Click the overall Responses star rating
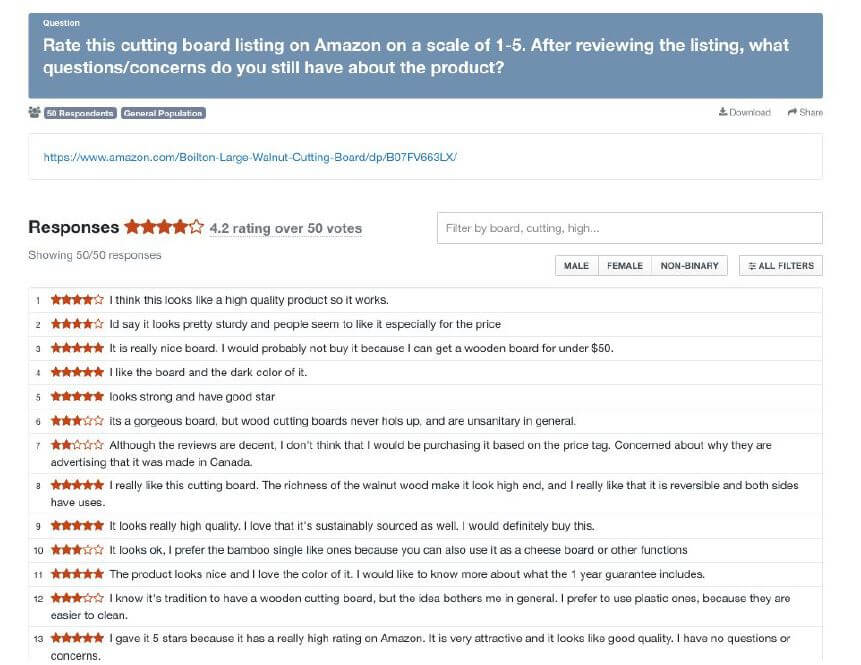Screen dimensions: 861x665 point(164,228)
